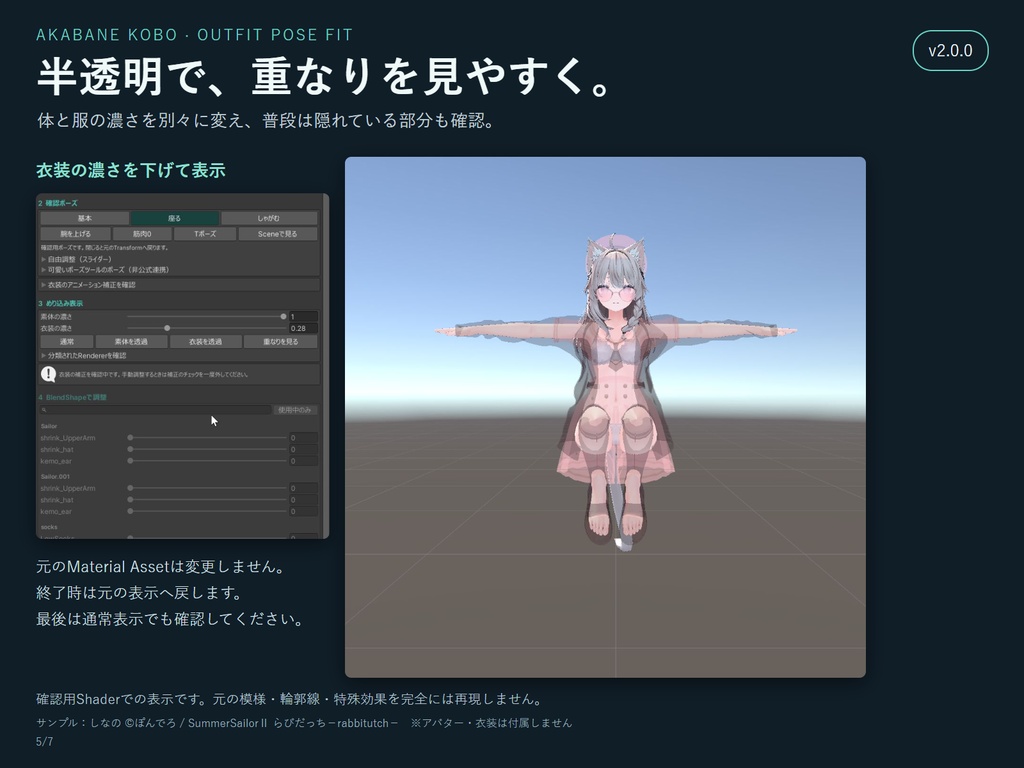The height and width of the screenshot is (768, 1024).
Task: Click the avatar preview image
Action: (x=605, y=417)
